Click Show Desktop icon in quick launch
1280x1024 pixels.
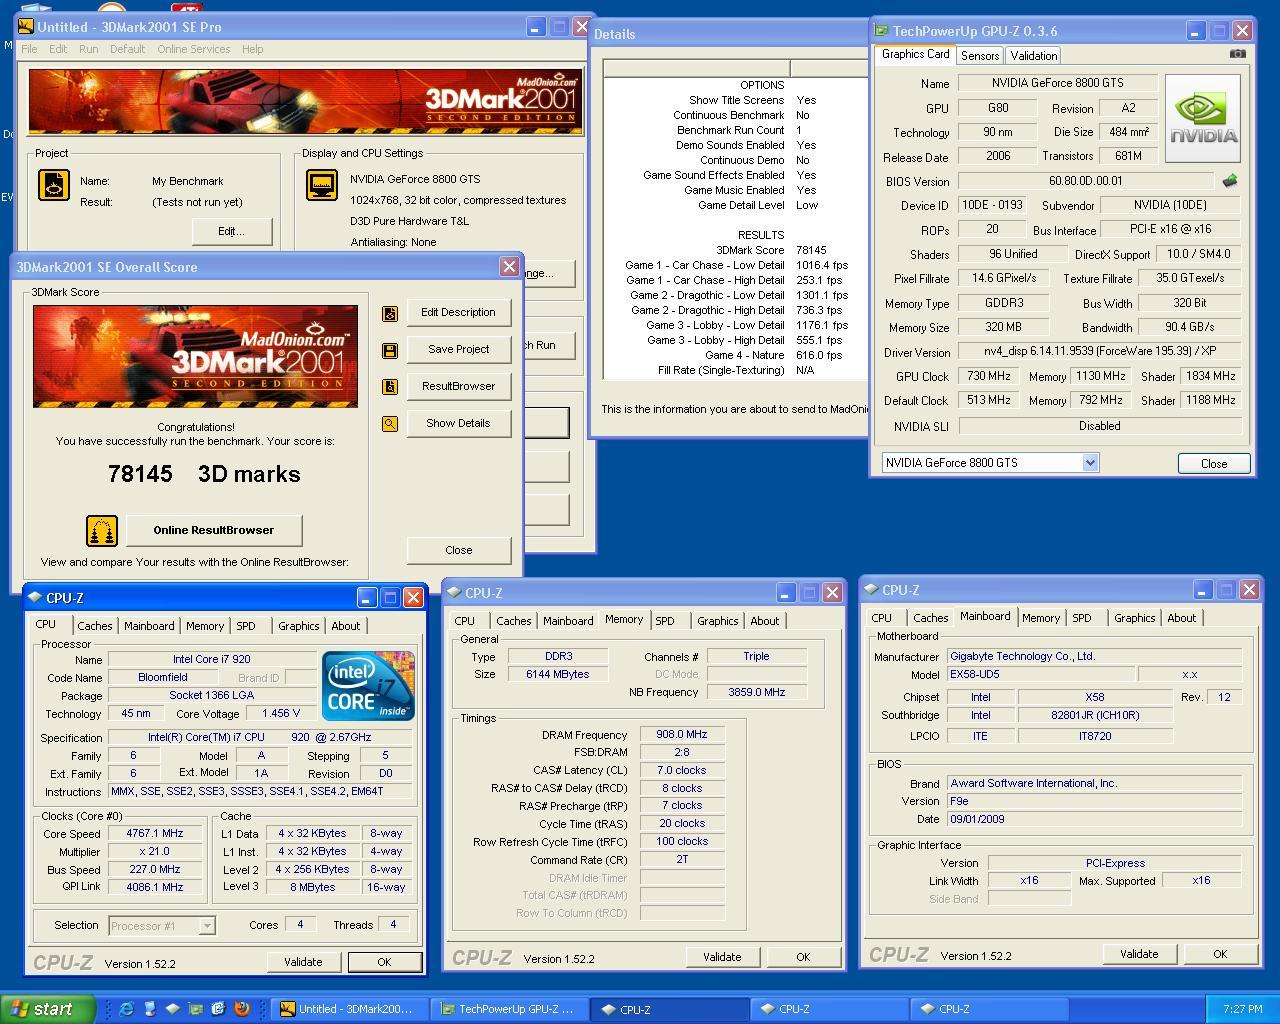tap(218, 1009)
